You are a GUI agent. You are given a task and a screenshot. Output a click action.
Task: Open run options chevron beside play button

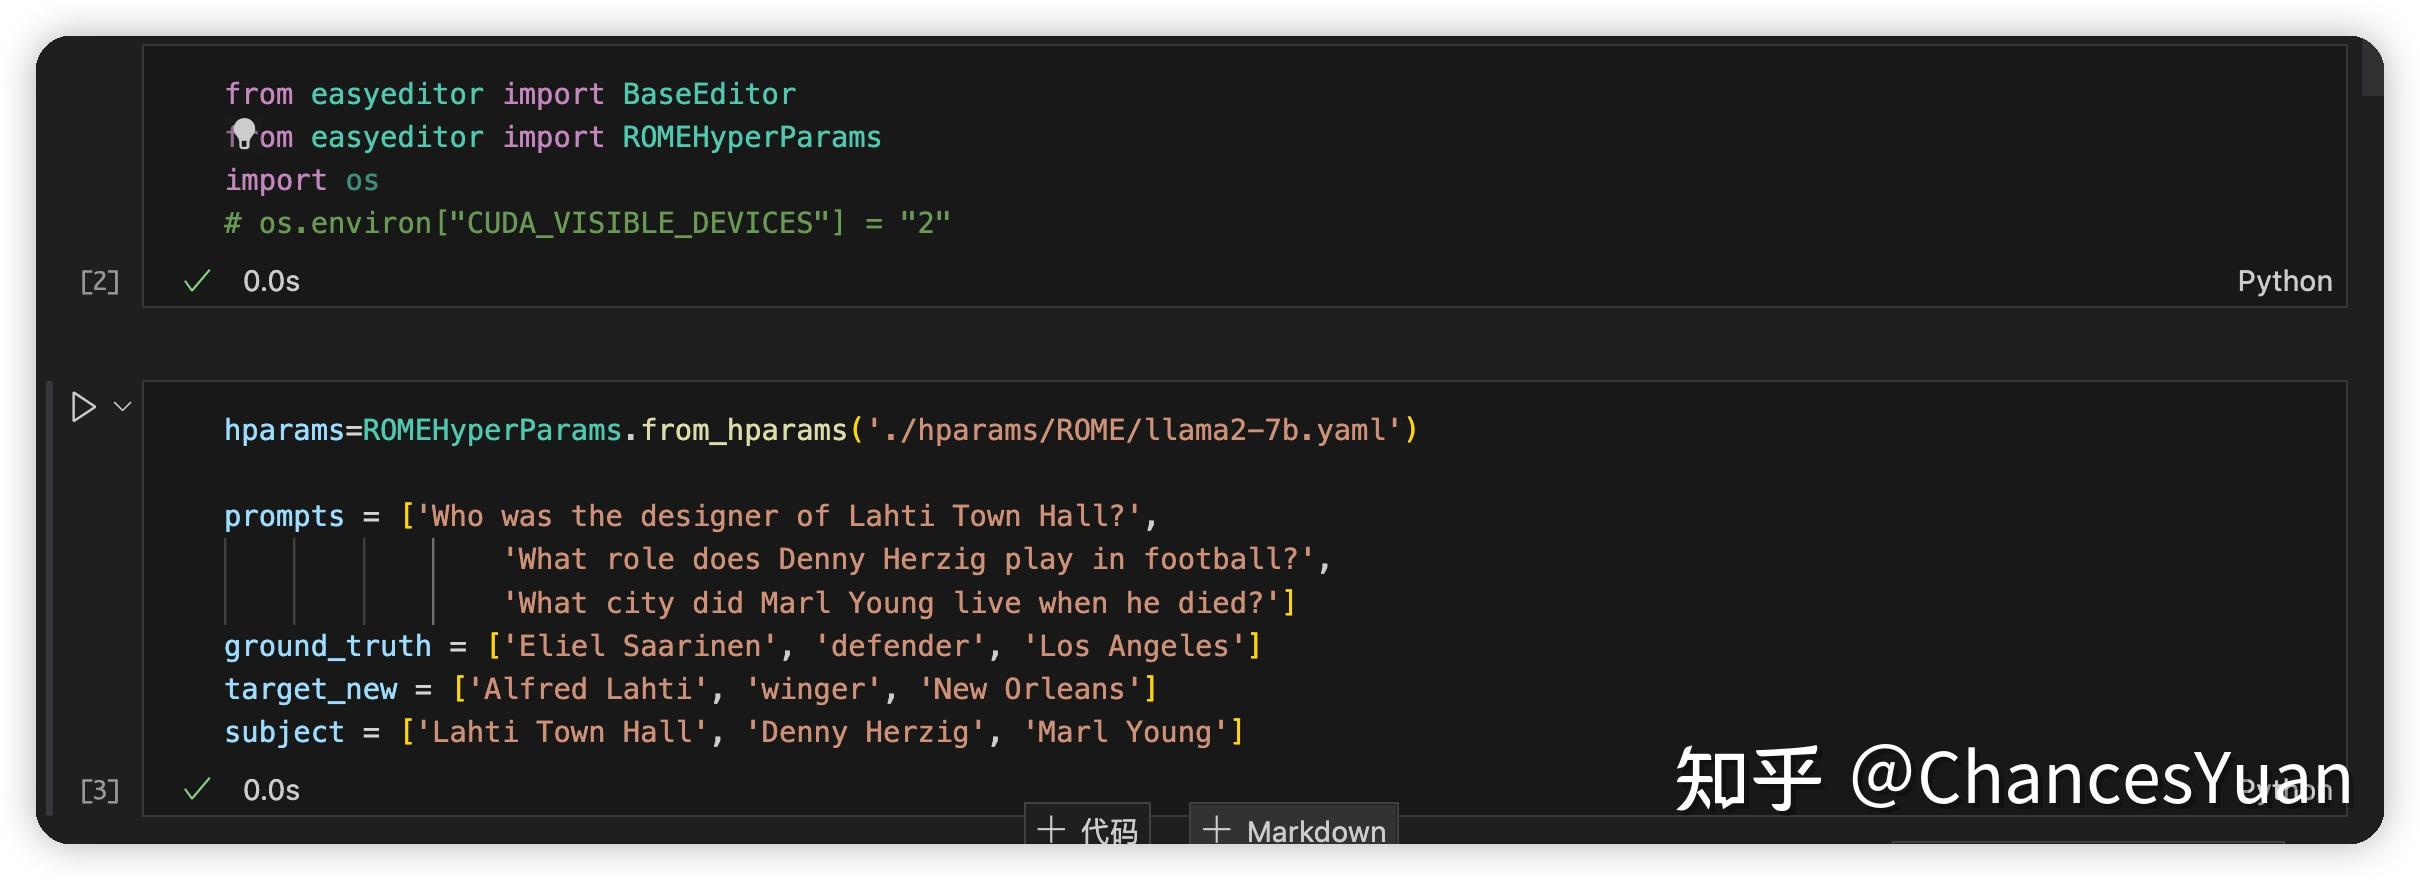(123, 406)
